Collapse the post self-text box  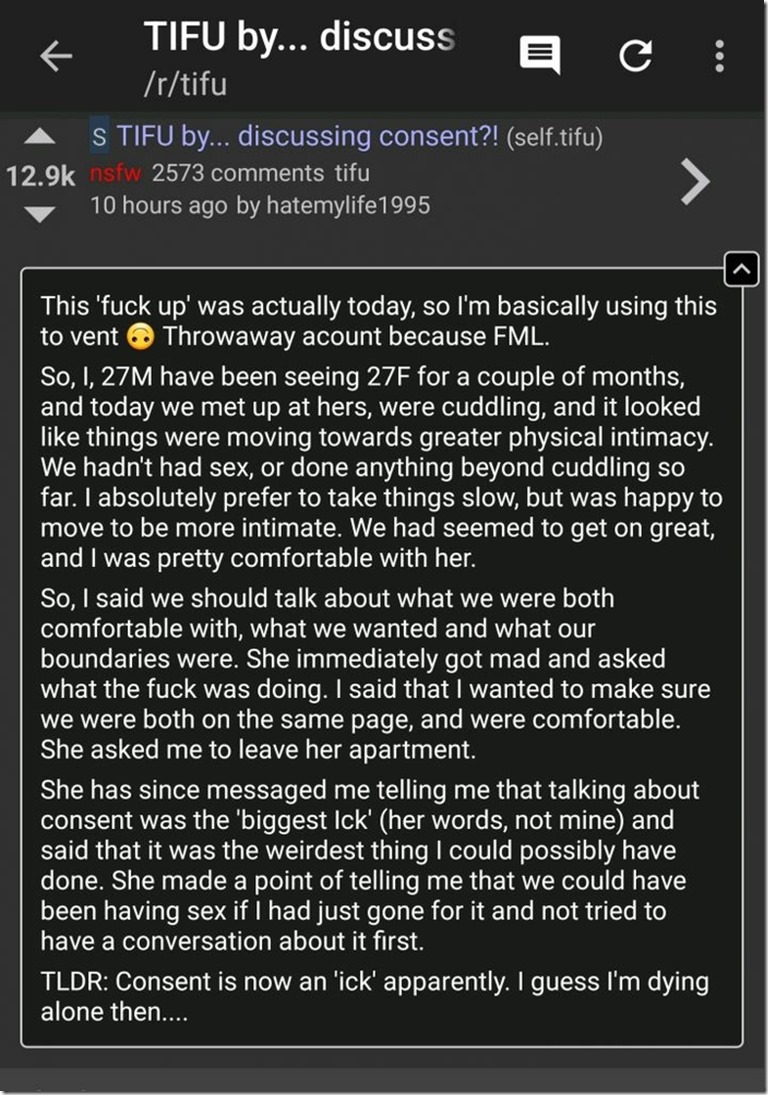[740, 268]
